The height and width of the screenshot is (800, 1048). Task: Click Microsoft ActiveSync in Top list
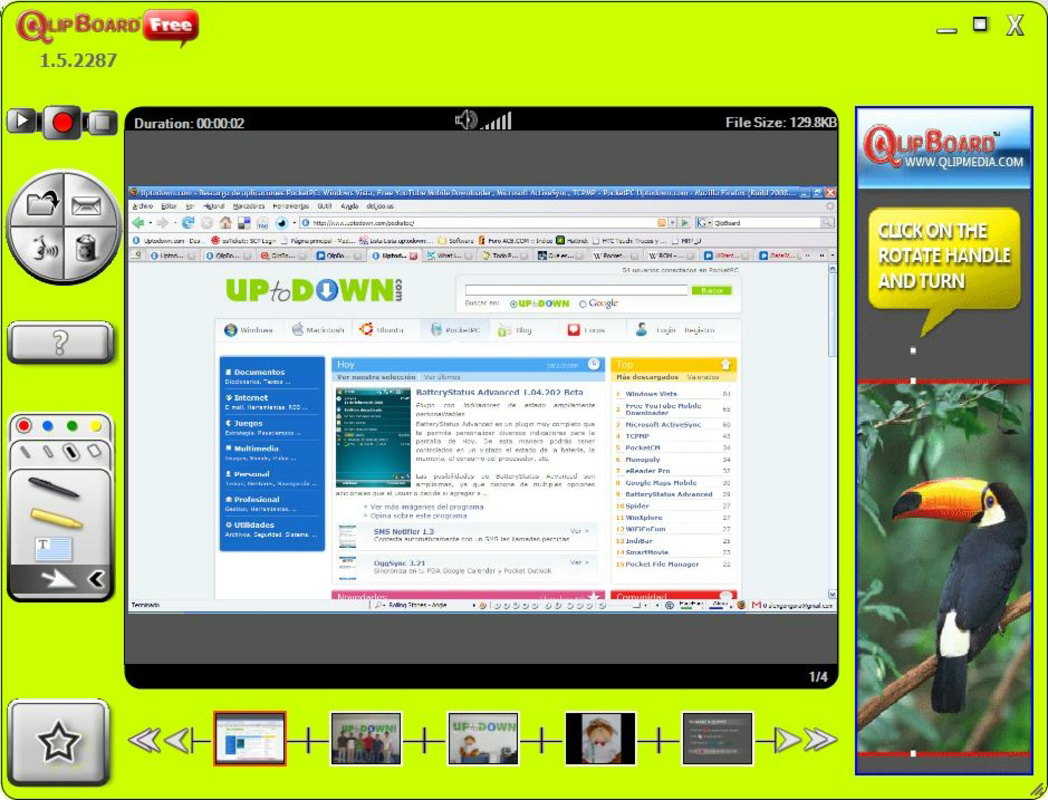(x=663, y=424)
